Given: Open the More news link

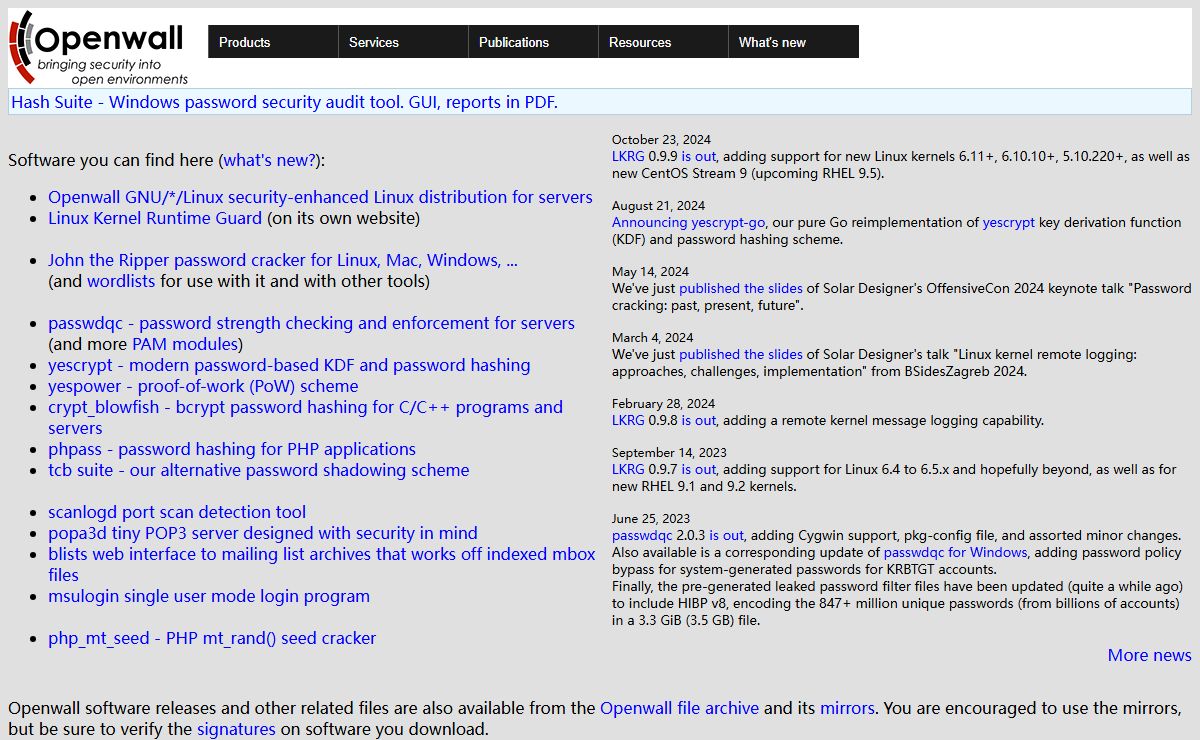Looking at the screenshot, I should 1150,655.
